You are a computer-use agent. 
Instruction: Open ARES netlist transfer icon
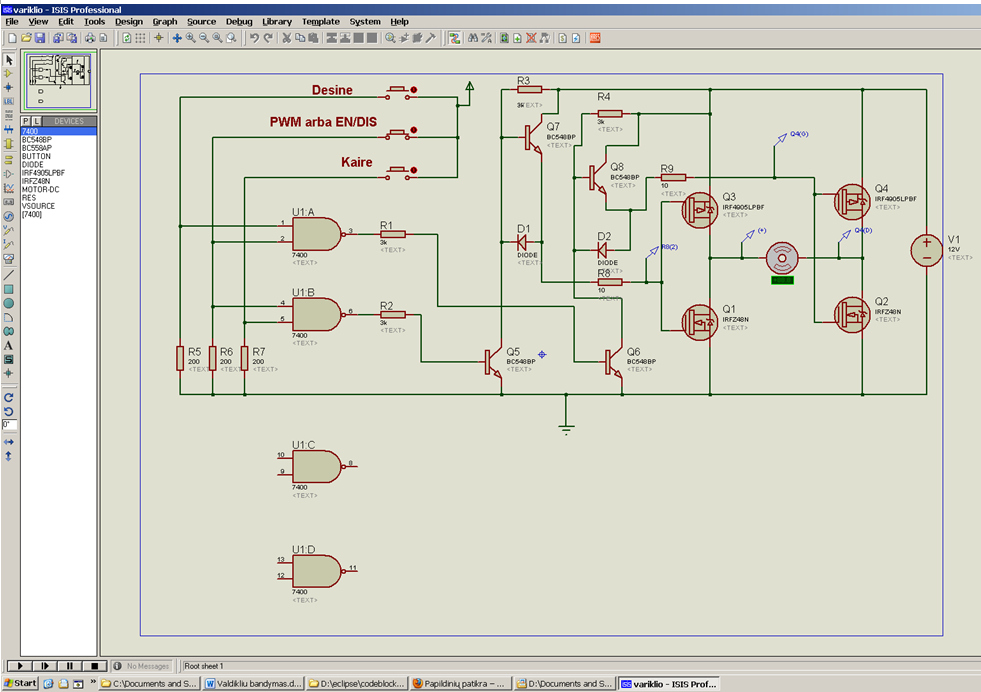tap(595, 38)
